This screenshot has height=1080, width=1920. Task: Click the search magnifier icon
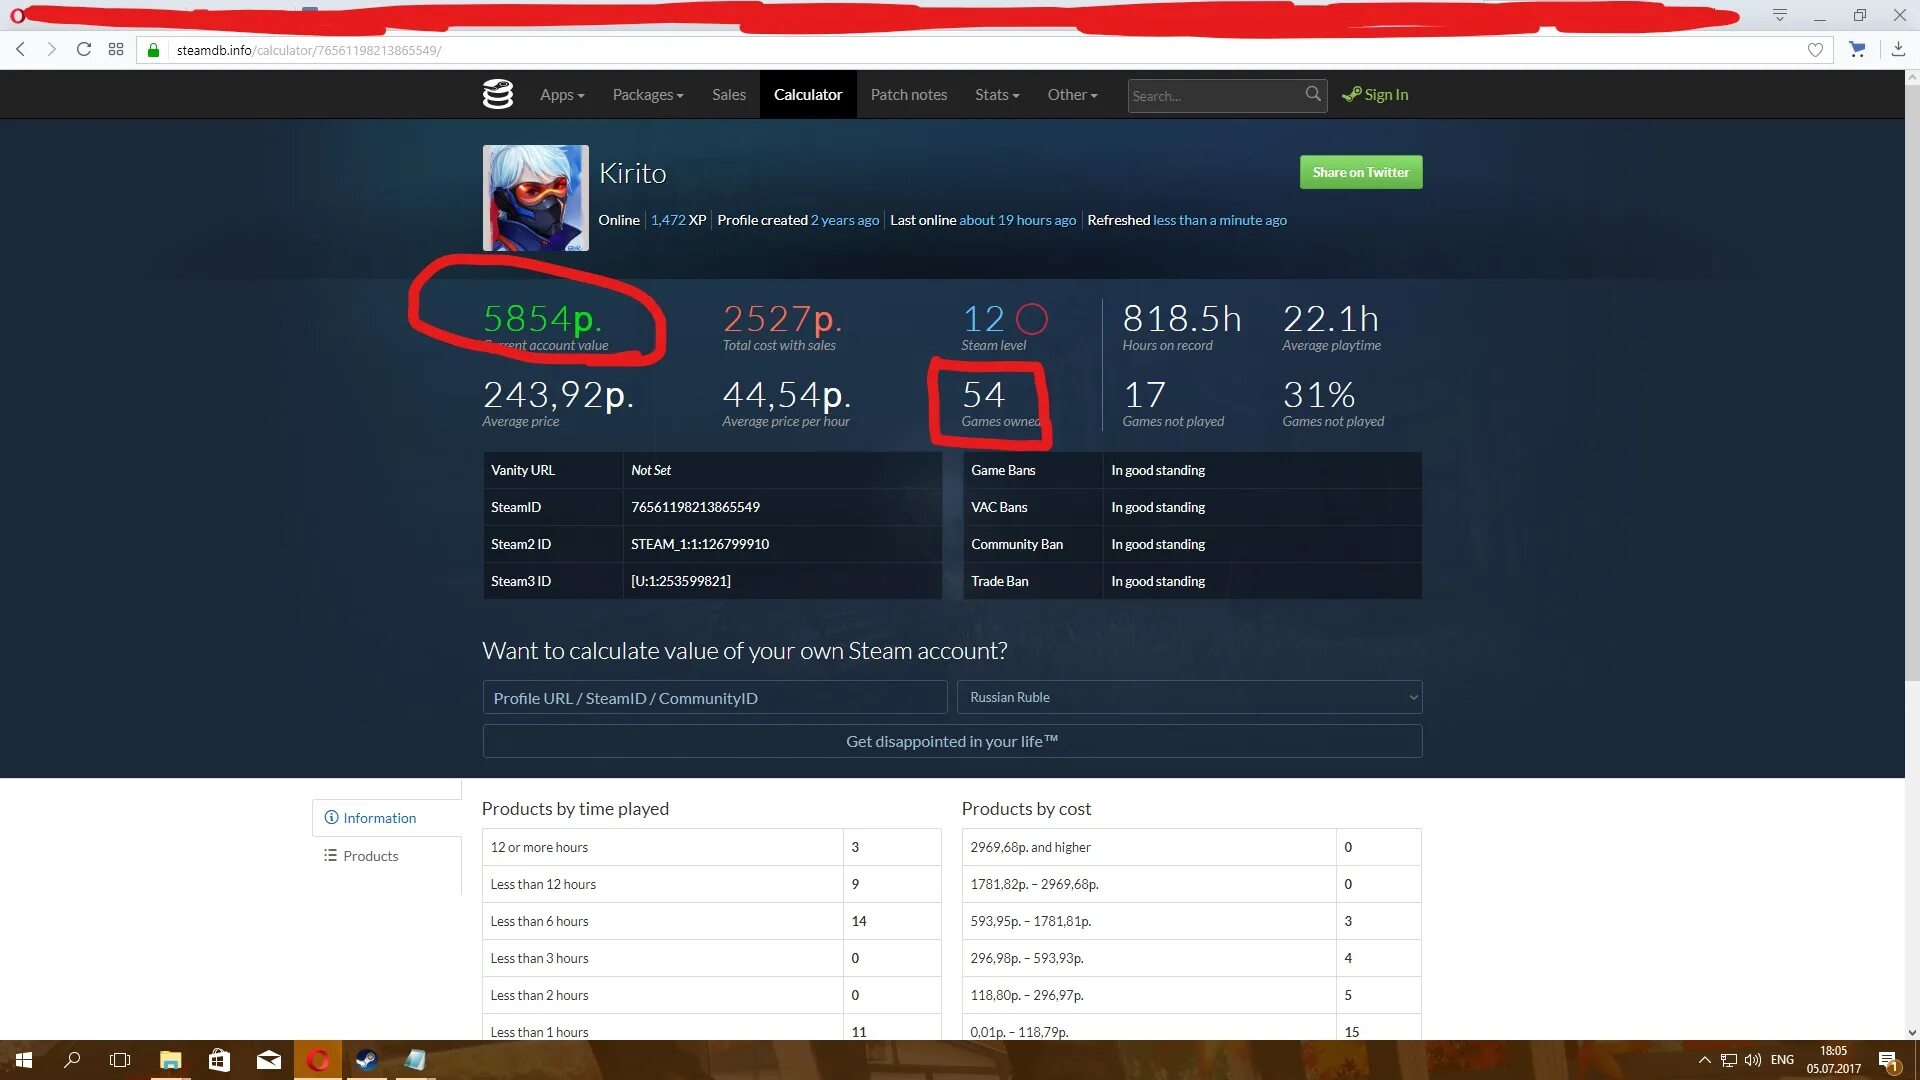pos(1313,94)
